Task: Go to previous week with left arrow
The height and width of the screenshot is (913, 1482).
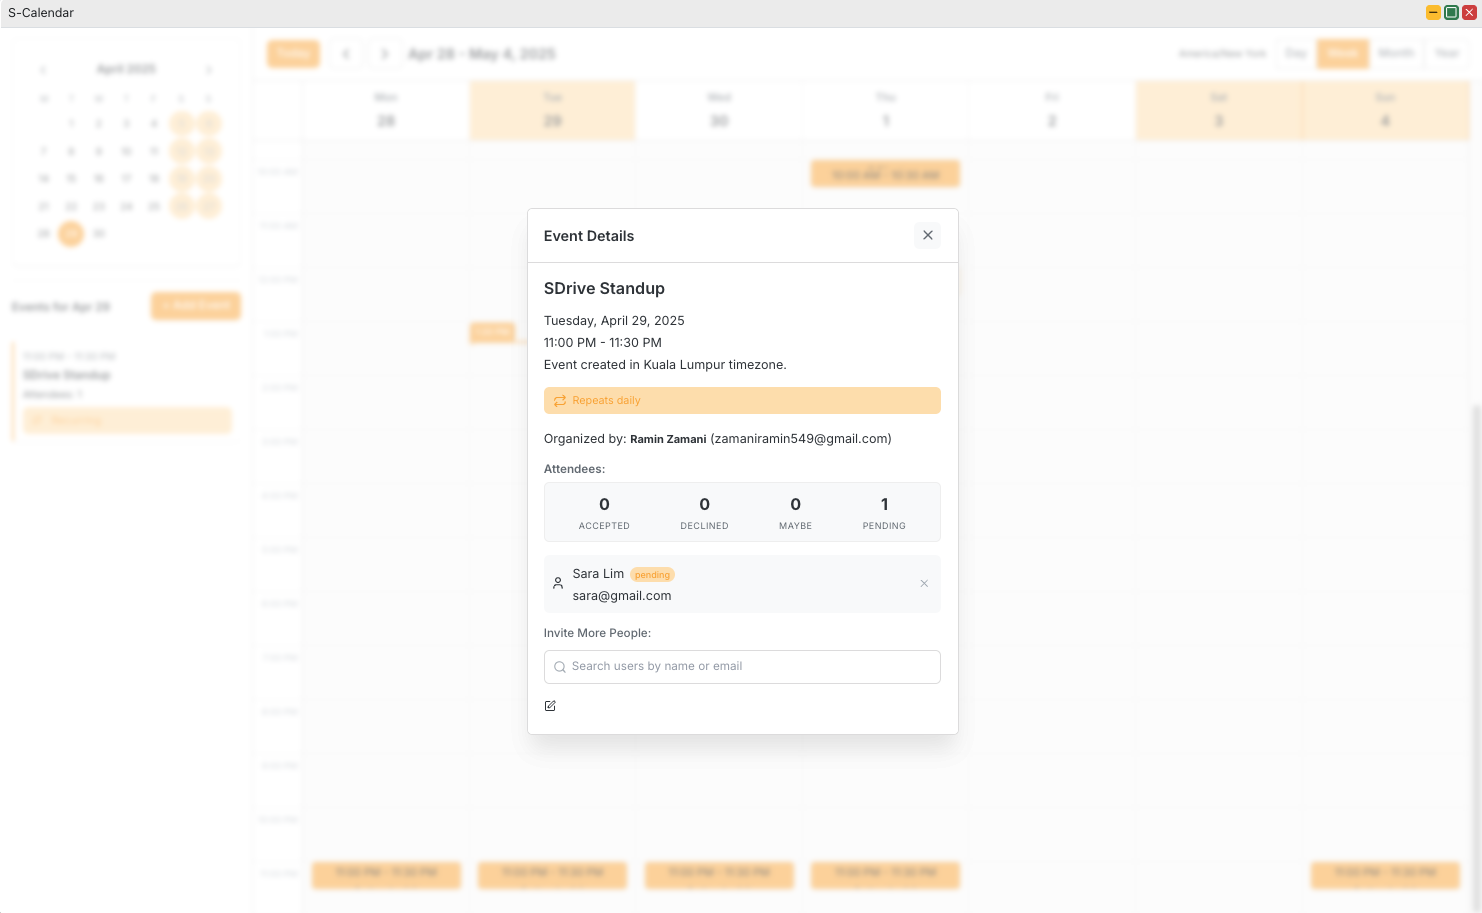Action: (346, 54)
